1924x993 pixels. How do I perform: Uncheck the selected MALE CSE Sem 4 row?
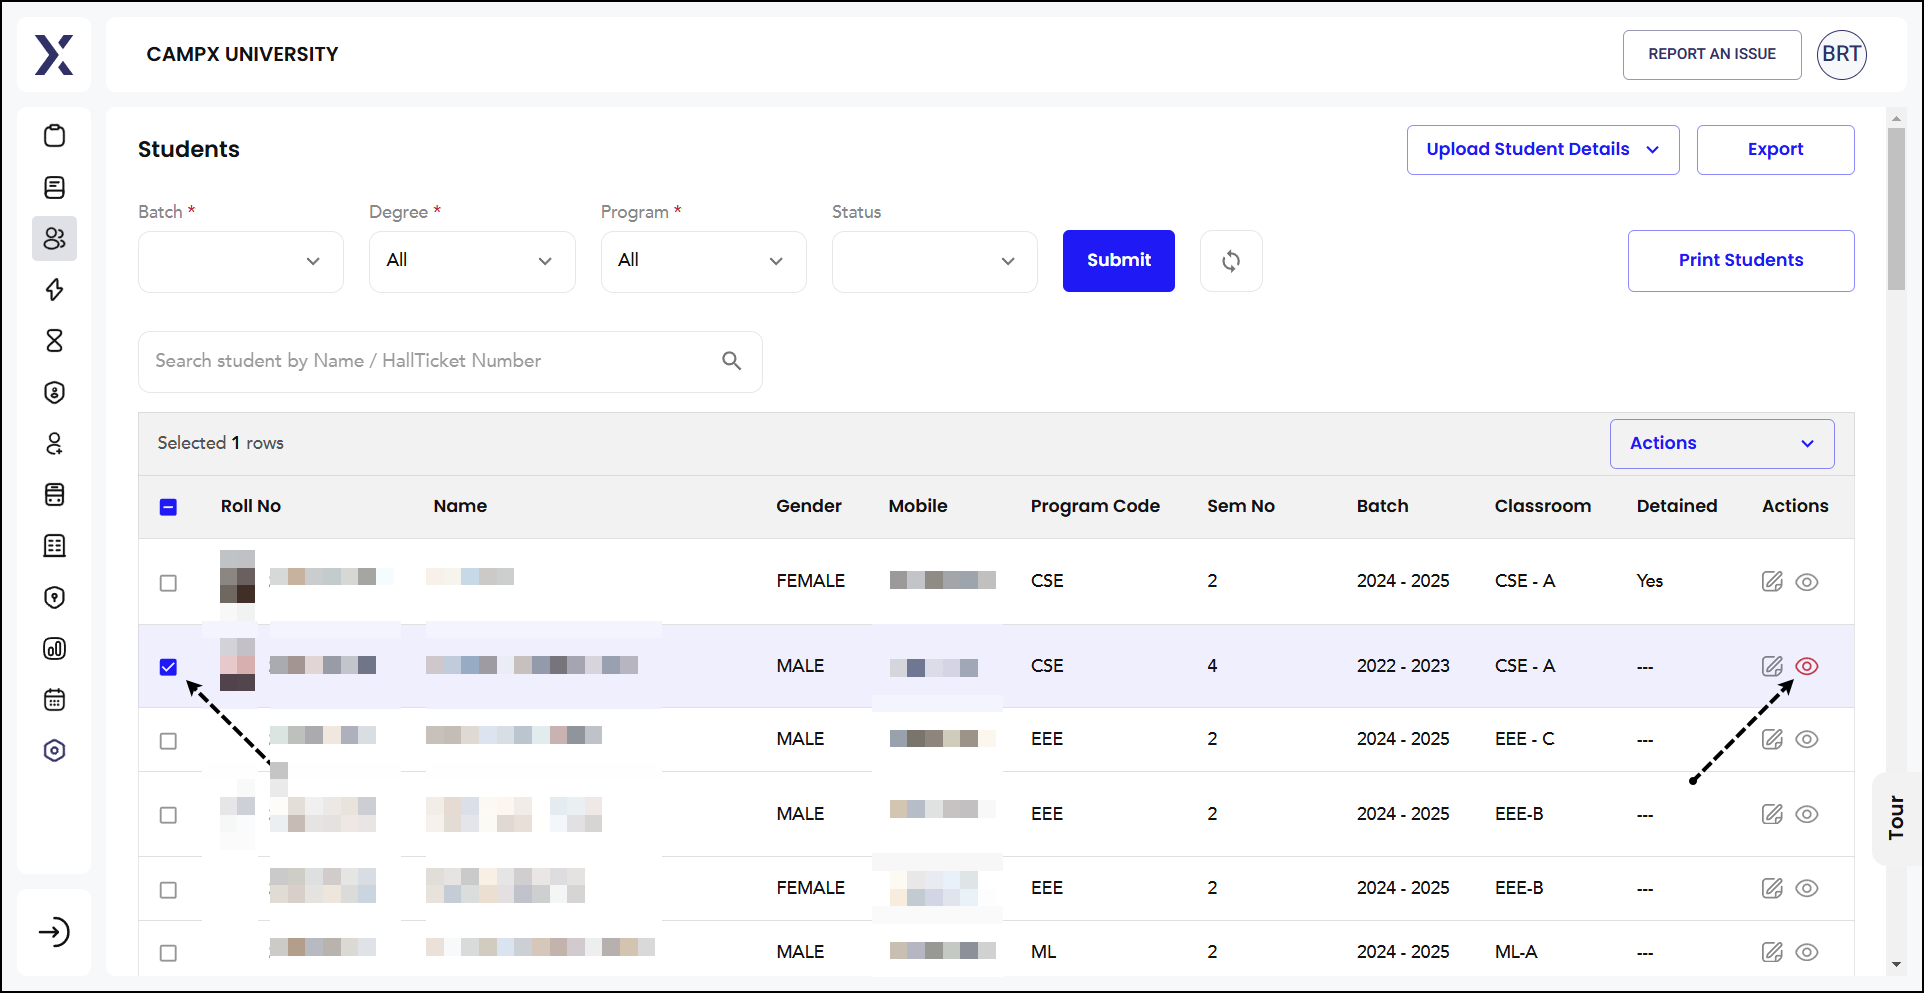coord(168,667)
